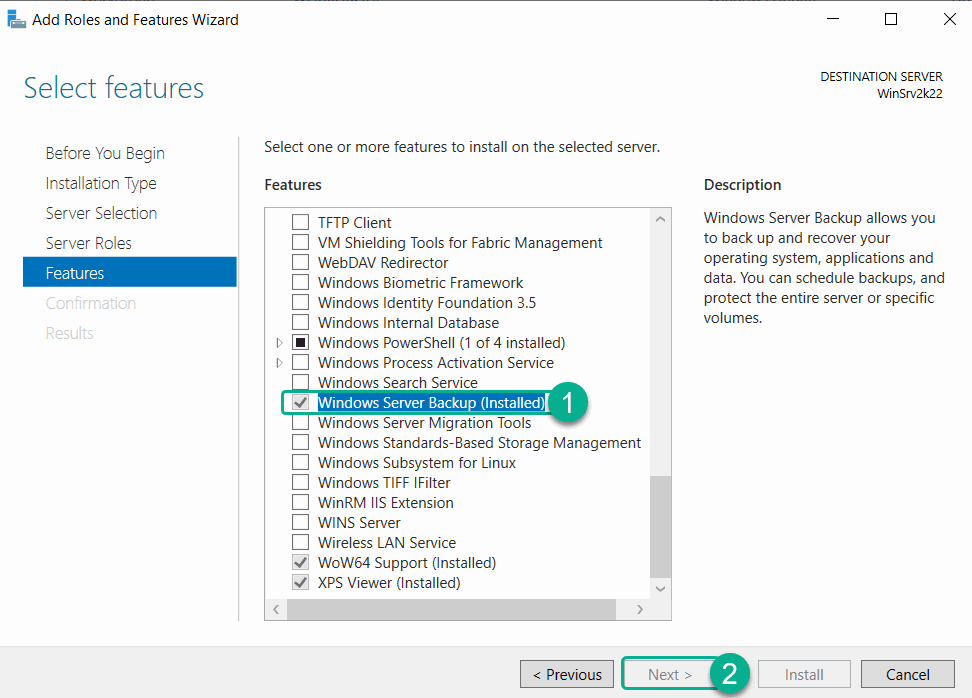Select the Windows Server Migration Tools label
The width and height of the screenshot is (972, 698).
click(x=425, y=423)
